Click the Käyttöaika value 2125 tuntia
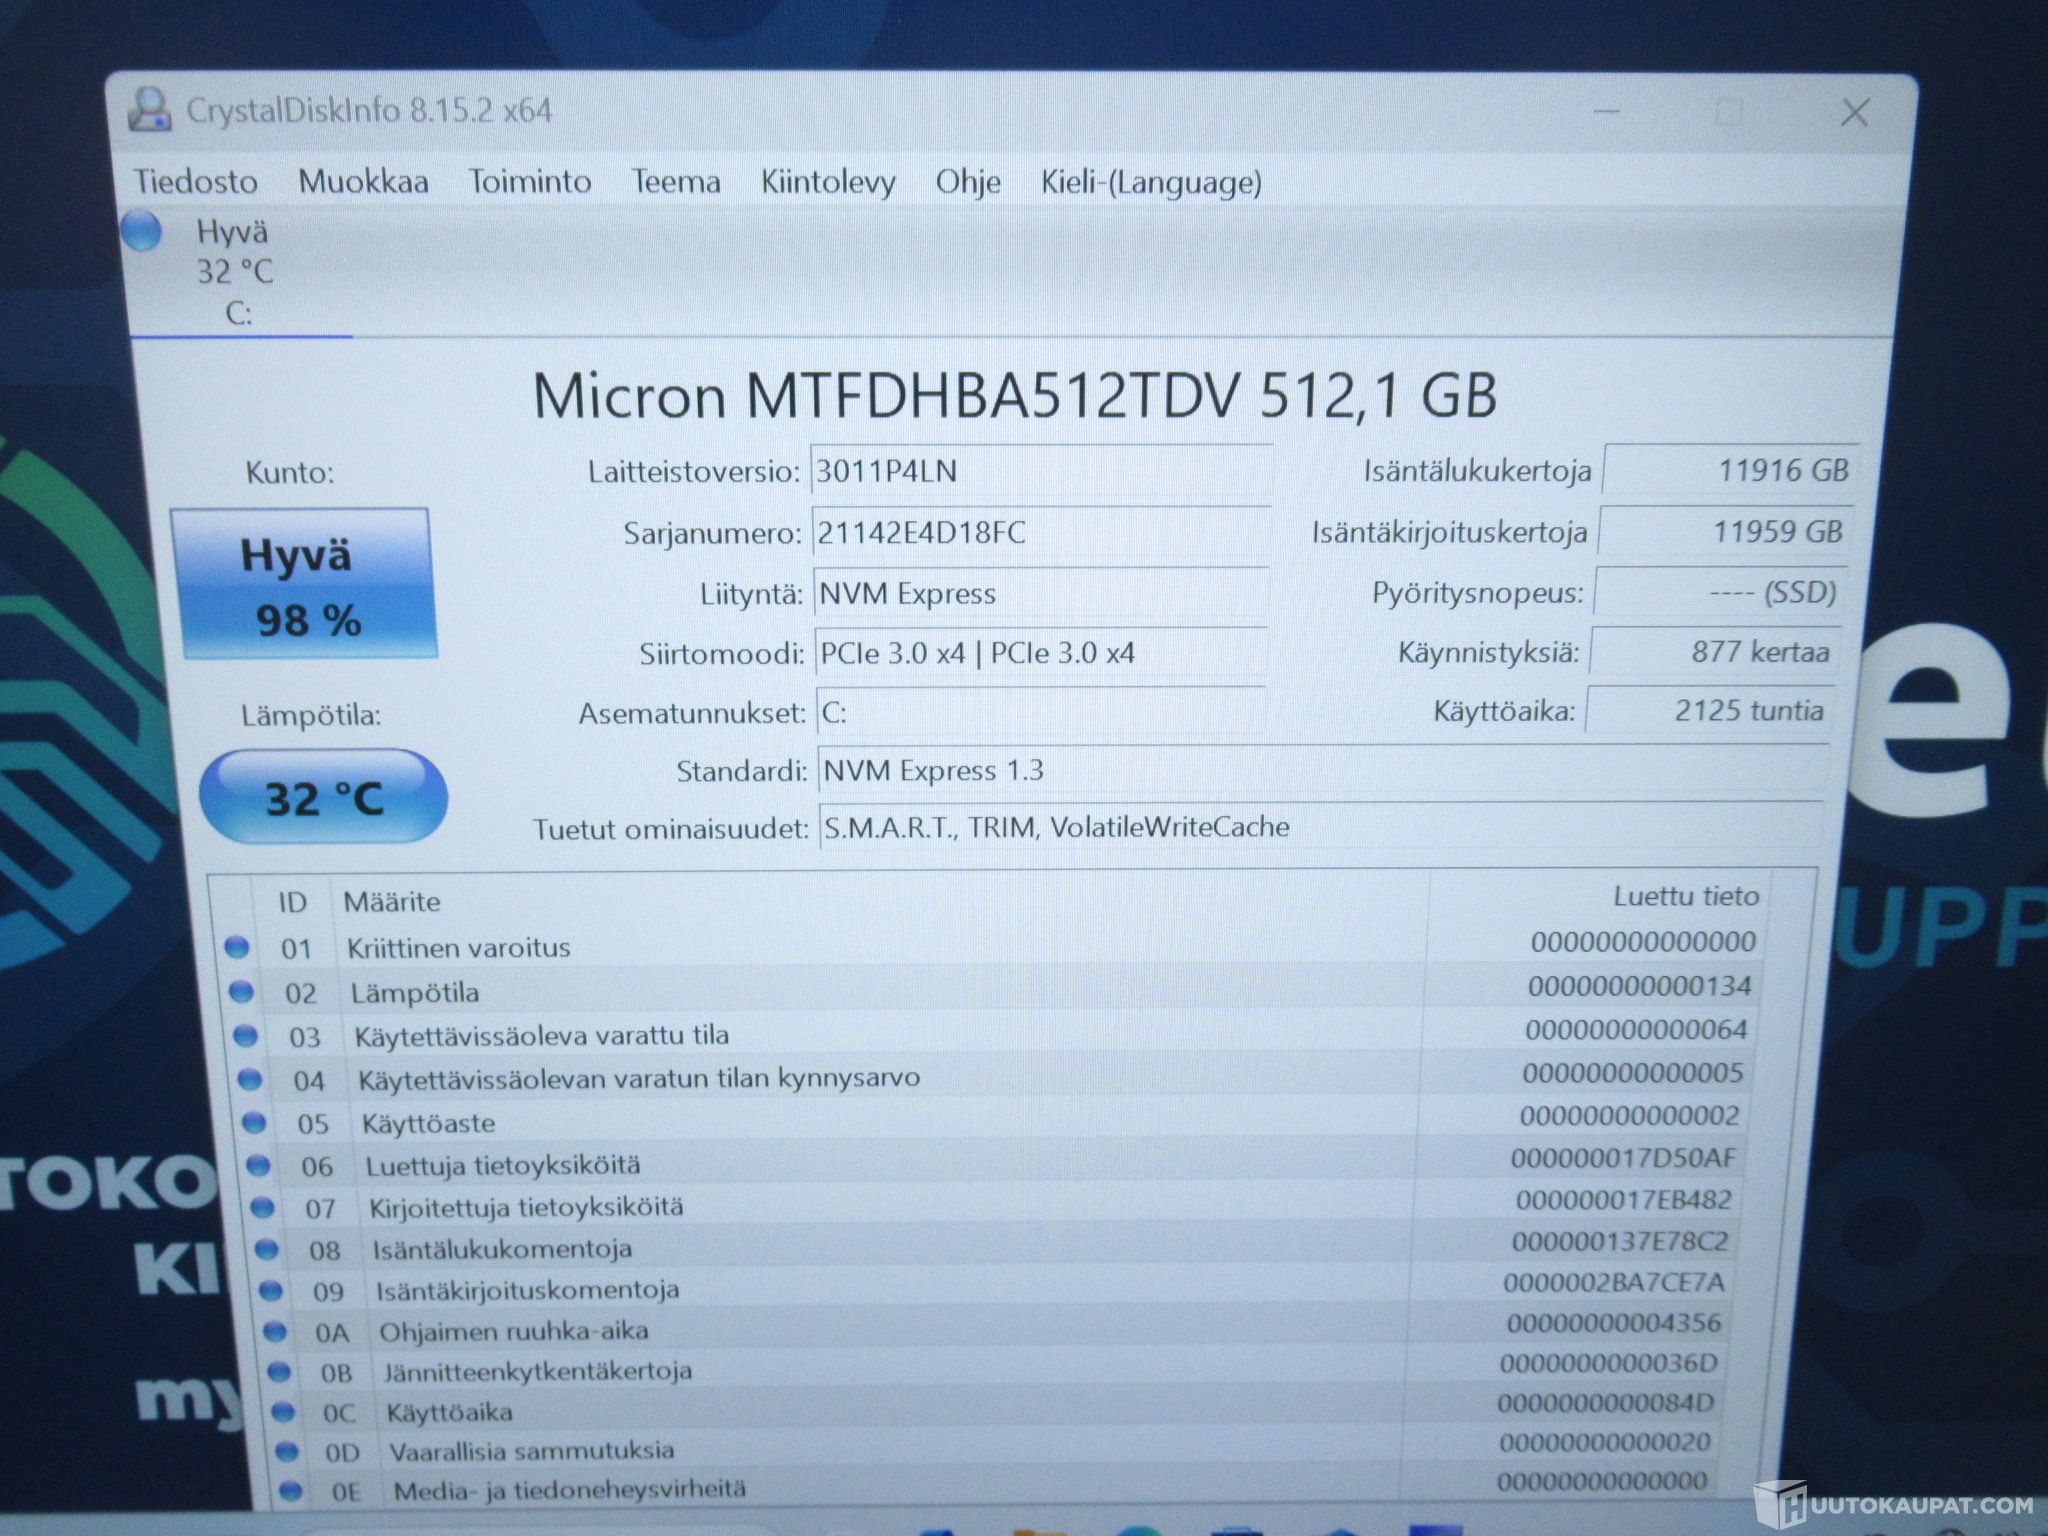 click(x=1709, y=711)
